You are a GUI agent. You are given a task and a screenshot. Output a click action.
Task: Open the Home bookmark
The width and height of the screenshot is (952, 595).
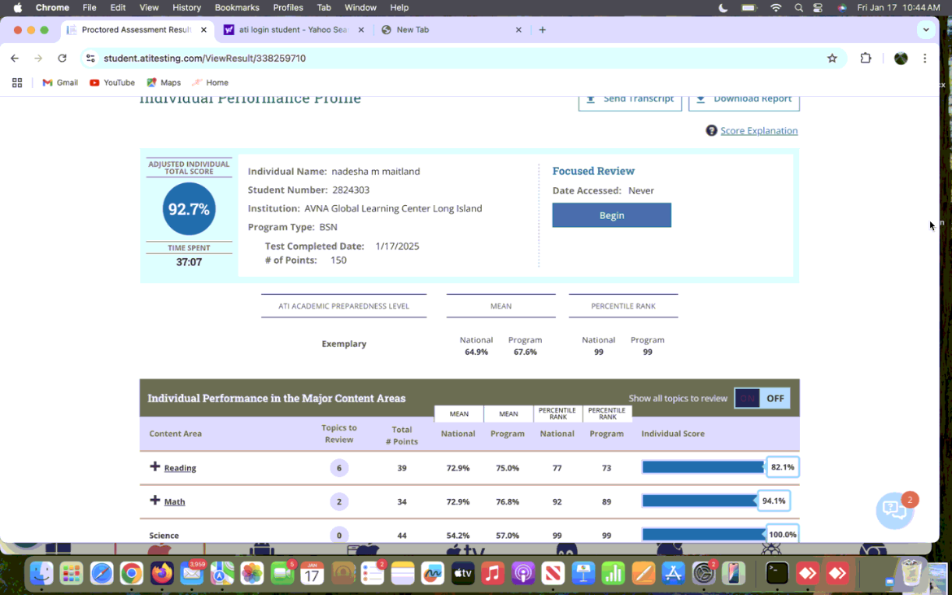(x=210, y=83)
